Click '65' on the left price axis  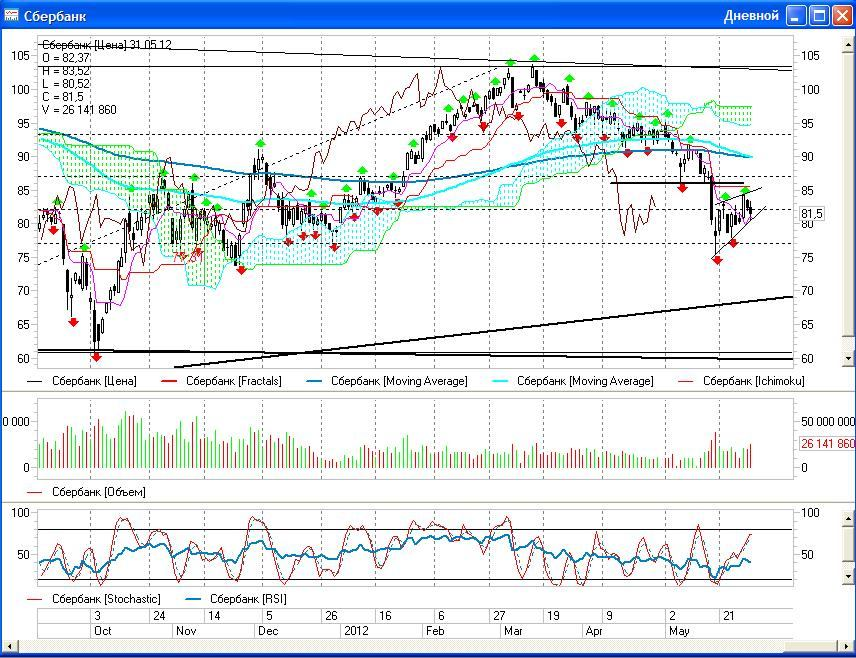click(x=23, y=324)
